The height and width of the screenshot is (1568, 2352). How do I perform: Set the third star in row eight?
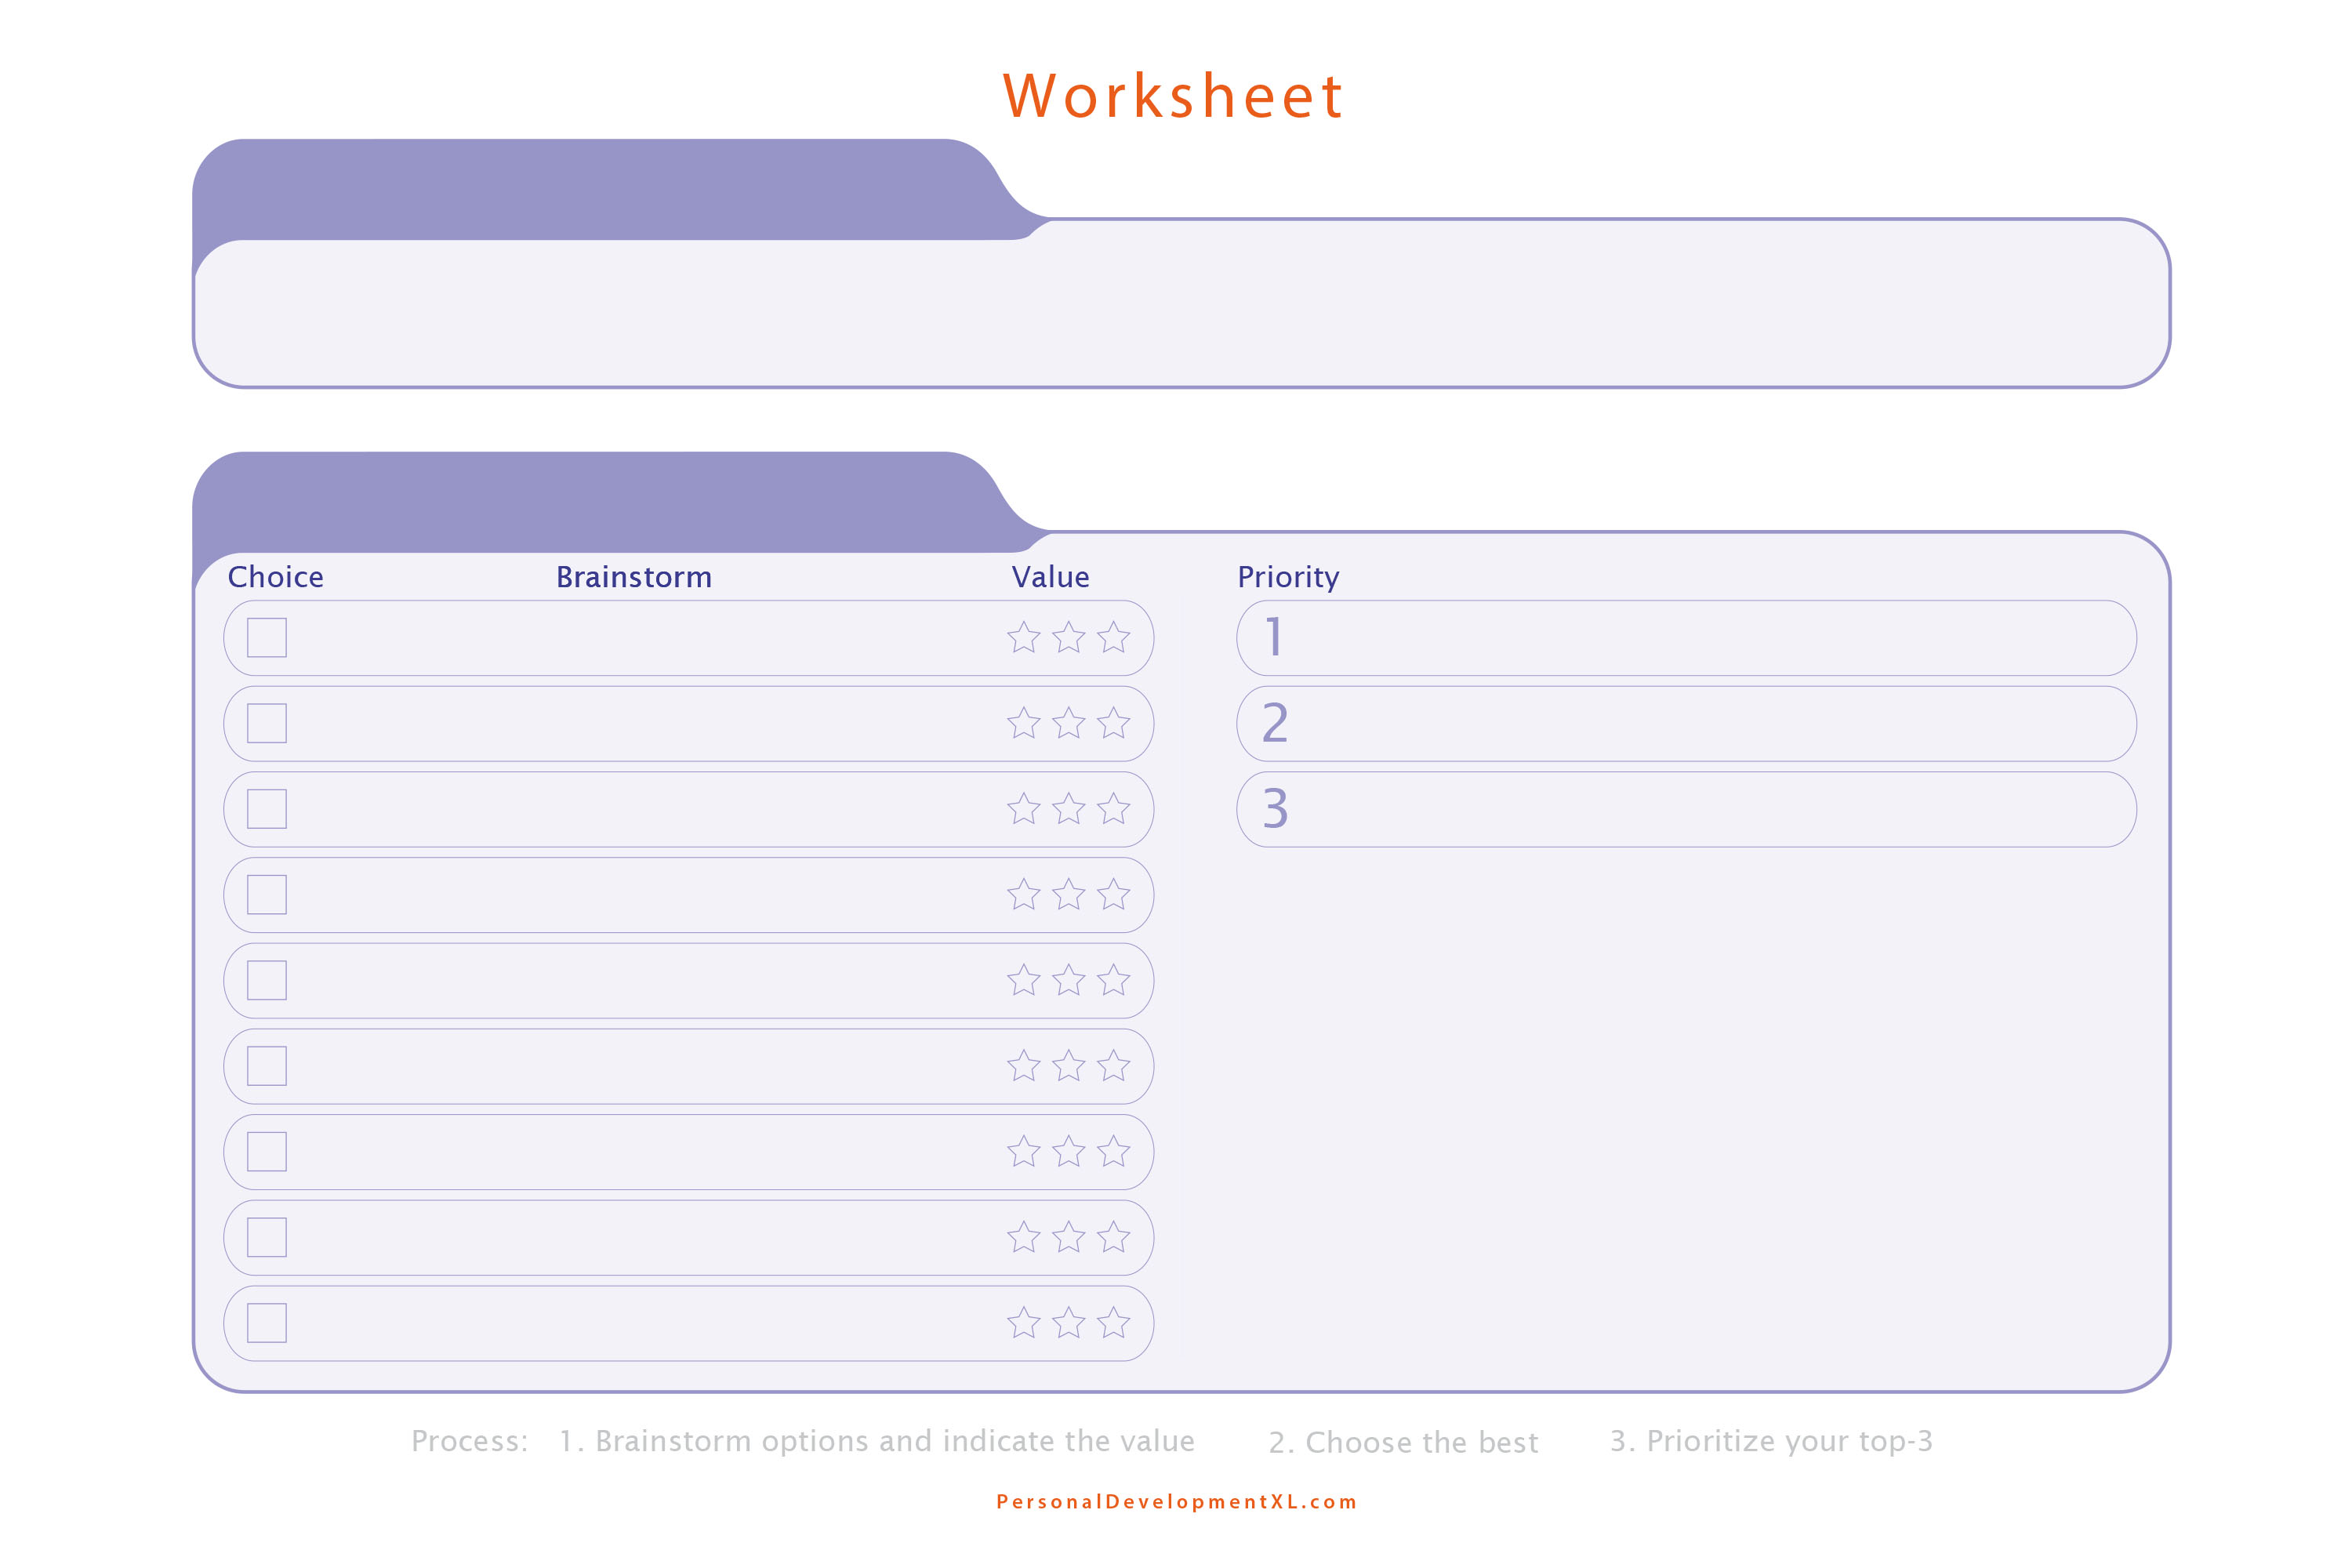(1113, 1237)
